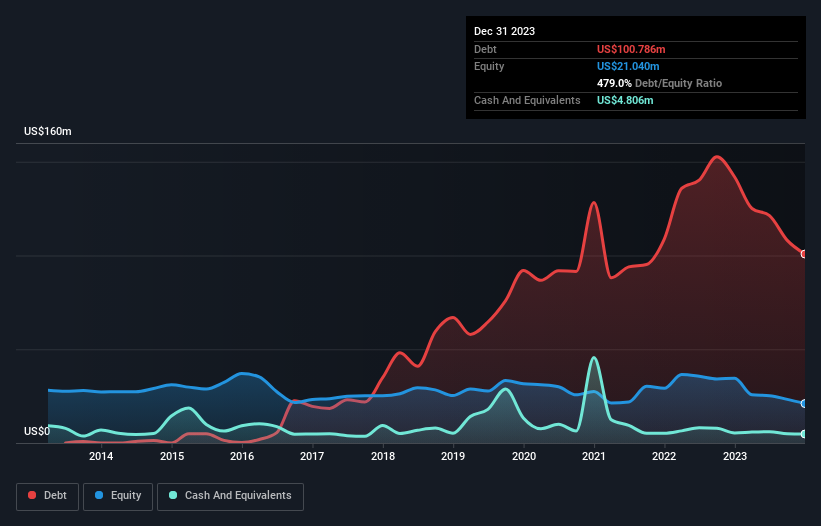821x526 pixels.
Task: Toggle the Equity legend button
Action: (x=118, y=496)
